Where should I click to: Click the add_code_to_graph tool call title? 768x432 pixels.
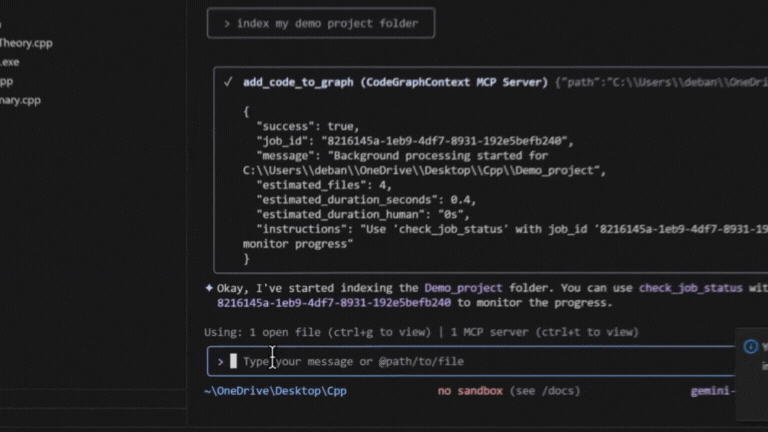pos(298,82)
